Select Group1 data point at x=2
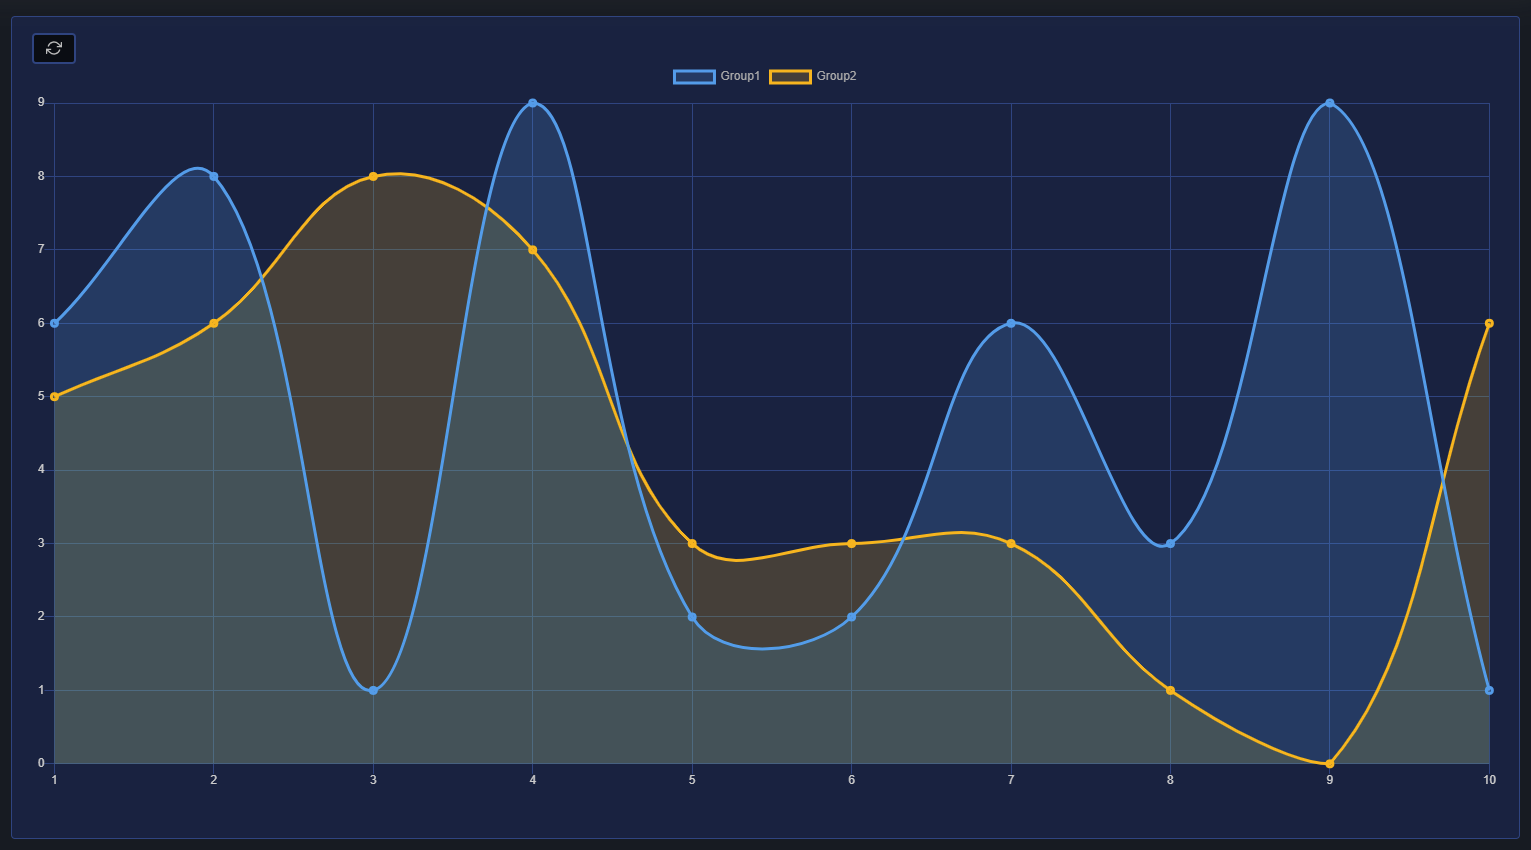 (x=214, y=176)
